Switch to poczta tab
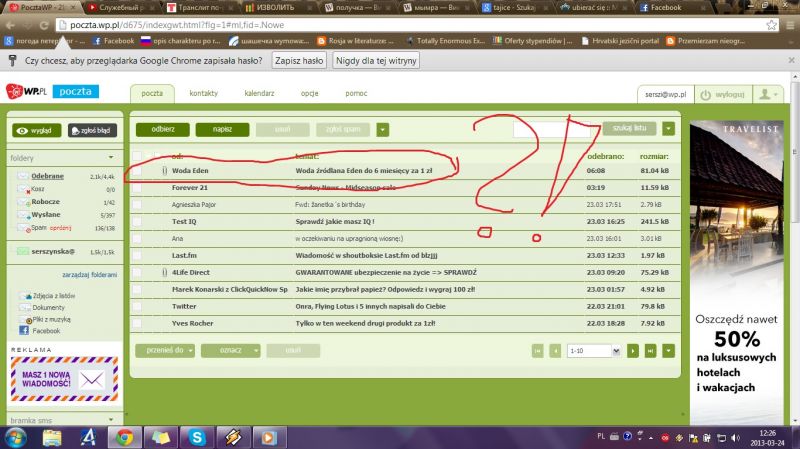 [x=152, y=93]
